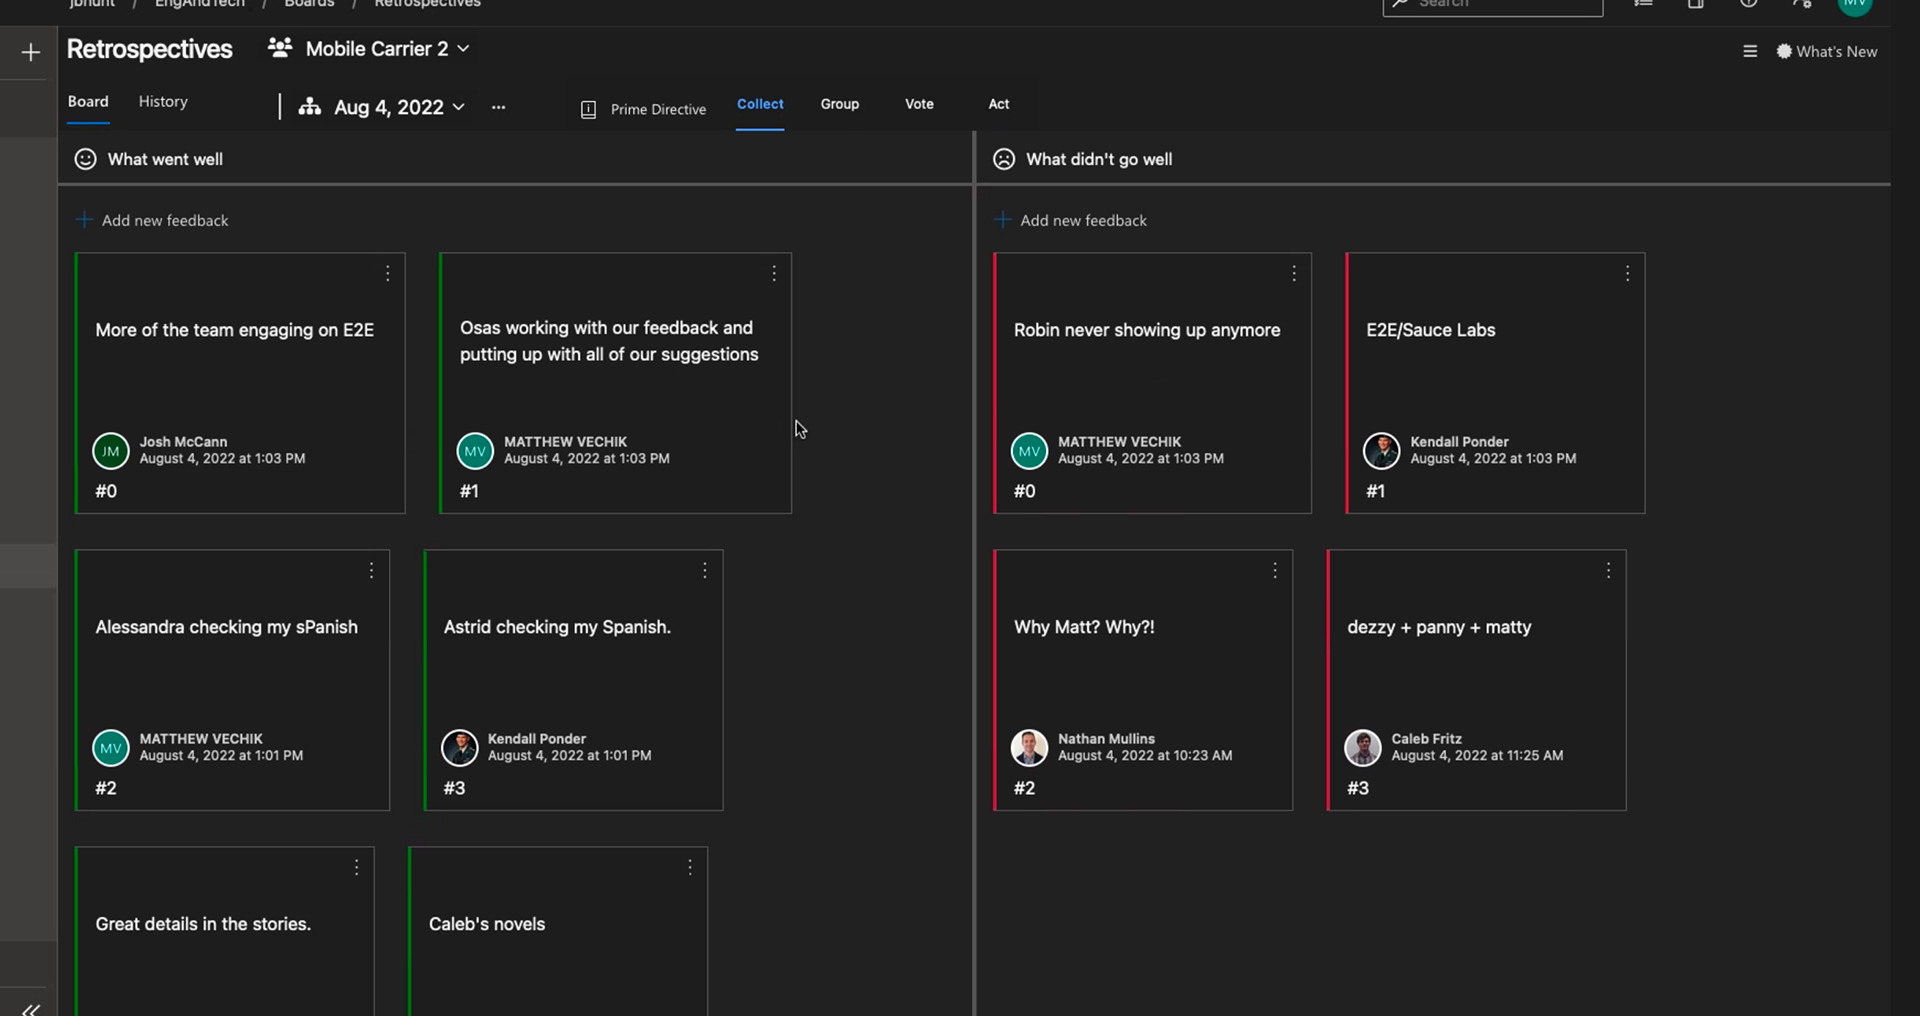Open the Prime Directive
Viewport: 1920px width, 1016px height.
[x=644, y=109]
